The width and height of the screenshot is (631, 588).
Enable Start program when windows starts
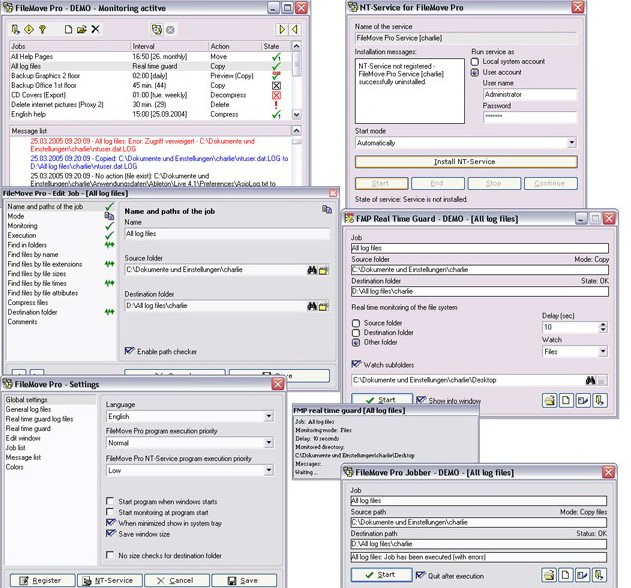pos(110,501)
